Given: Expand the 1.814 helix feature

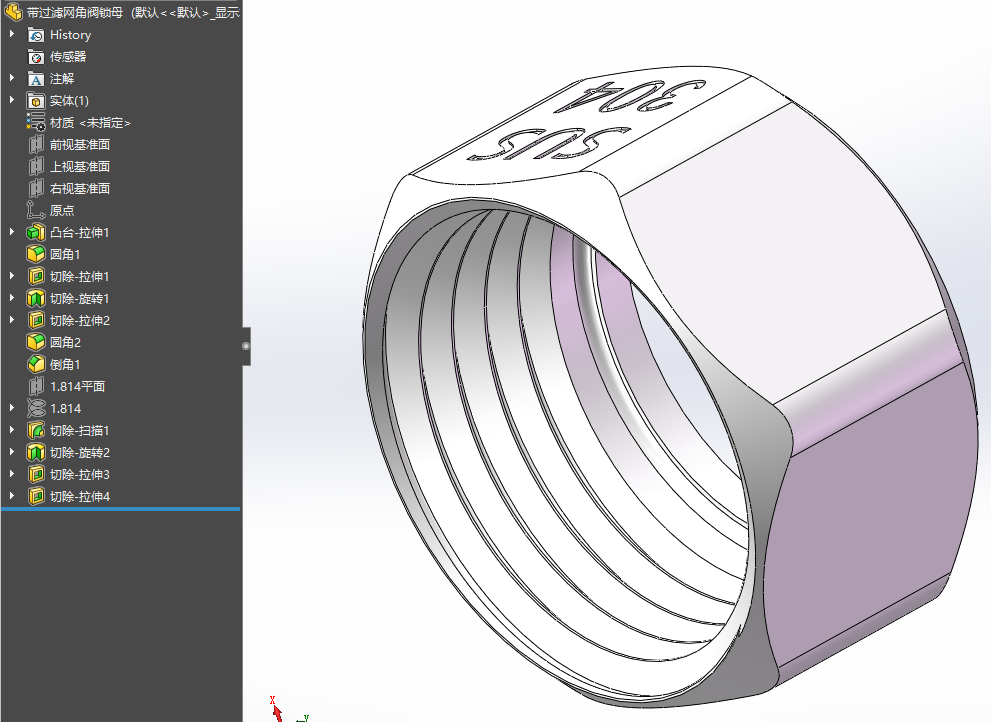Looking at the screenshot, I should click(11, 408).
